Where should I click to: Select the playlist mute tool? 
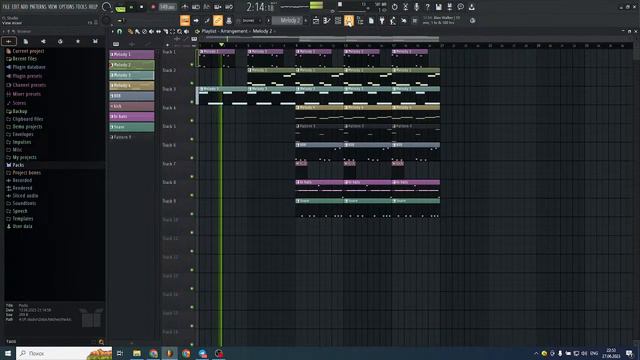pos(151,31)
